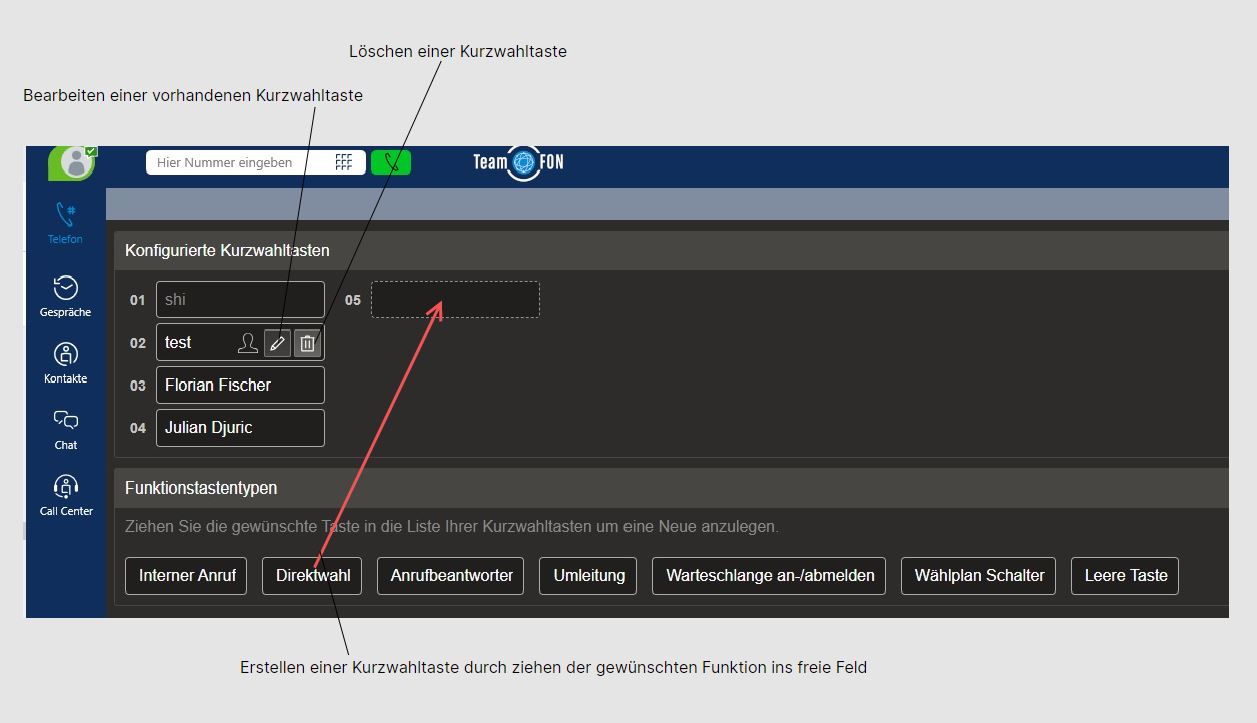
Task: Select the Julian Djuric speed dial key
Action: [240, 428]
